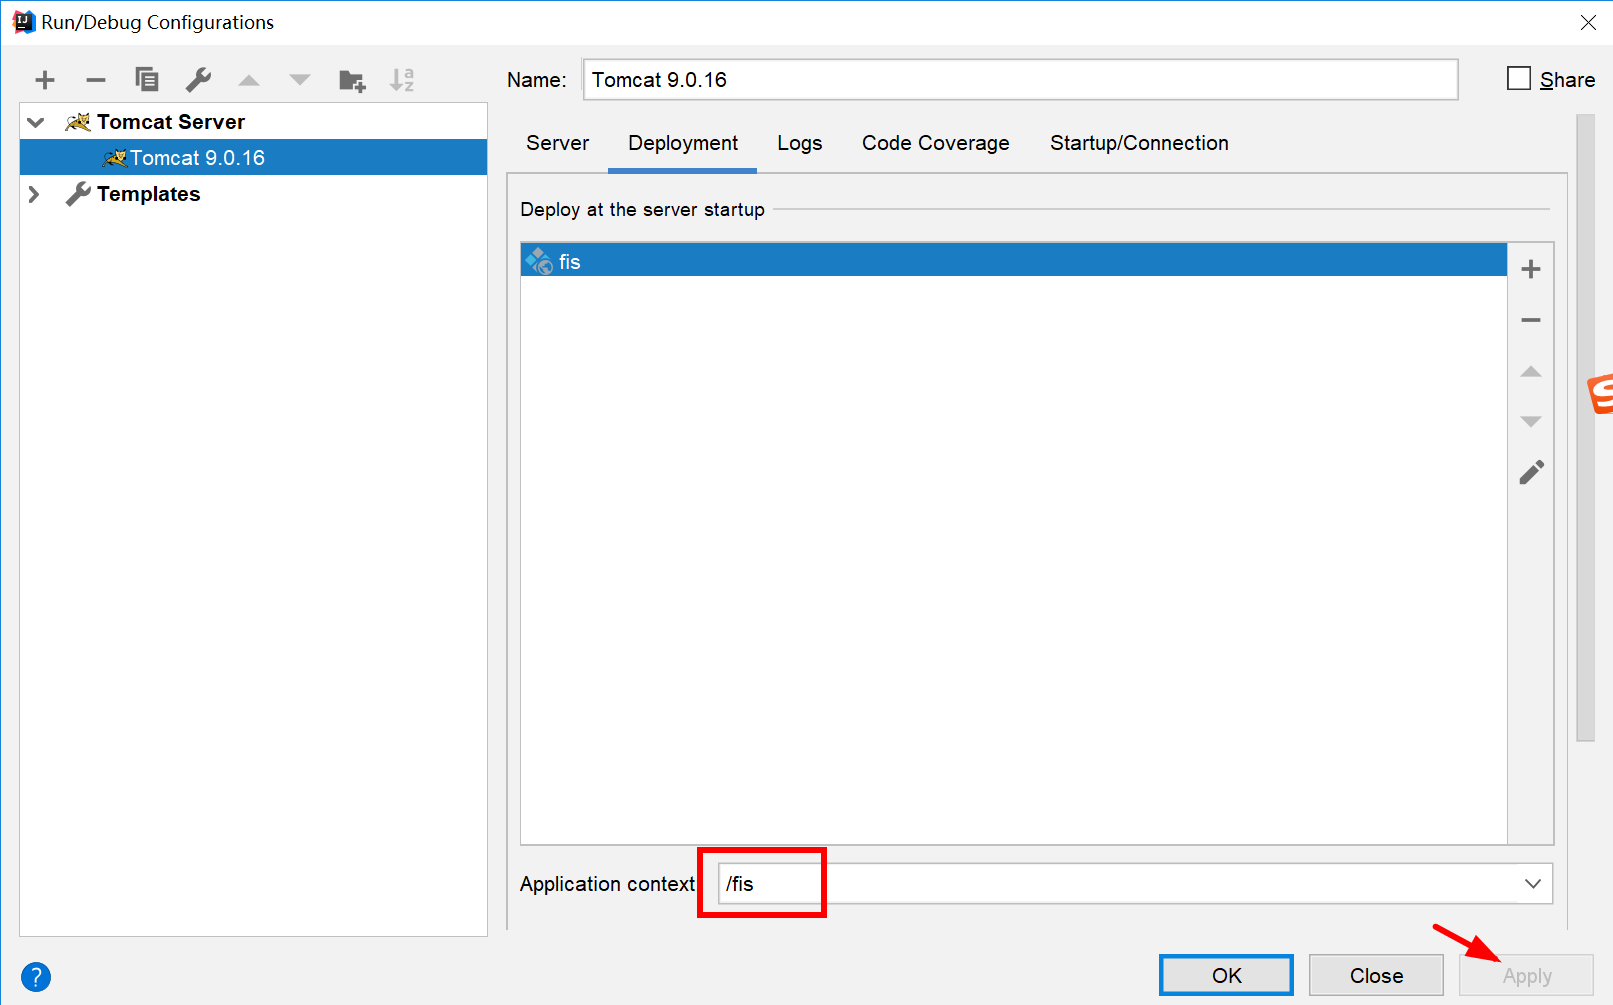The height and width of the screenshot is (1005, 1613).
Task: Click the IntelliJ logo in title bar
Action: [x=23, y=22]
